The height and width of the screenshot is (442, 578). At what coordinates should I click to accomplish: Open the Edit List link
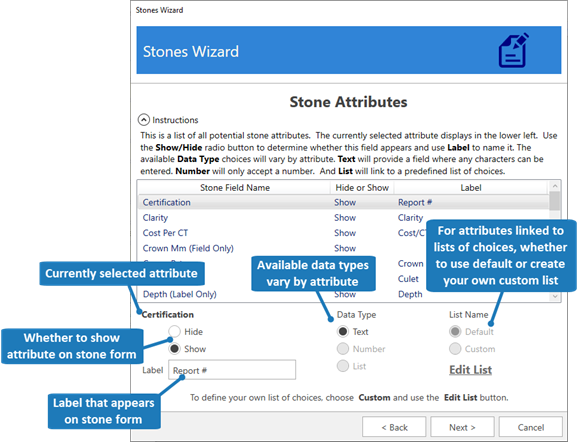click(470, 370)
